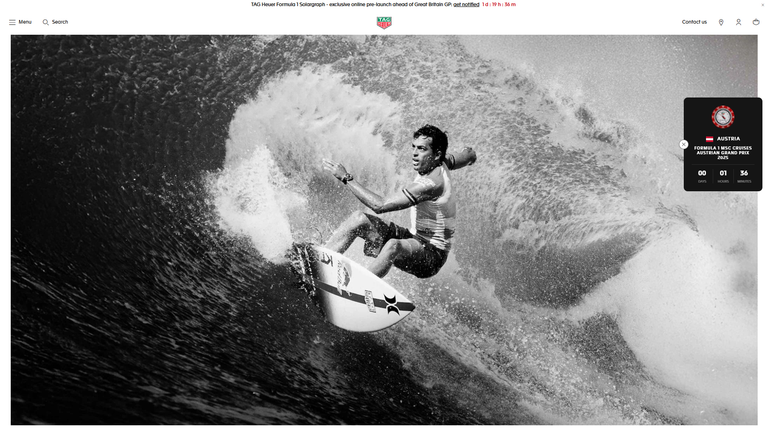Screen dimensions: 768x431
Task: Open the hamburger Menu icon
Action: [12, 22]
